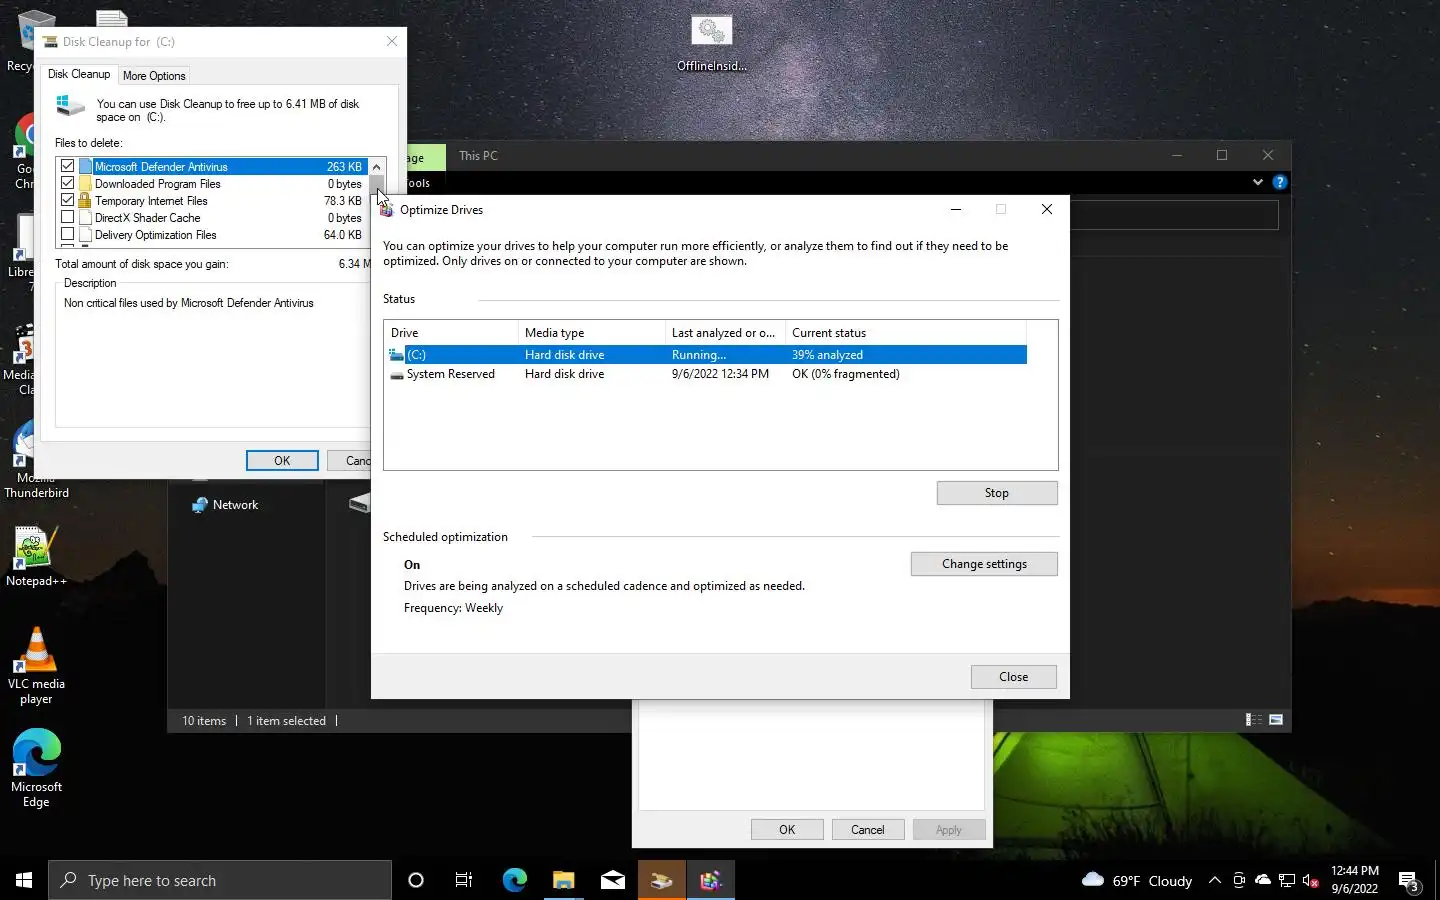Open Cortana from the taskbar
Image resolution: width=1440 pixels, height=900 pixels.
(416, 880)
